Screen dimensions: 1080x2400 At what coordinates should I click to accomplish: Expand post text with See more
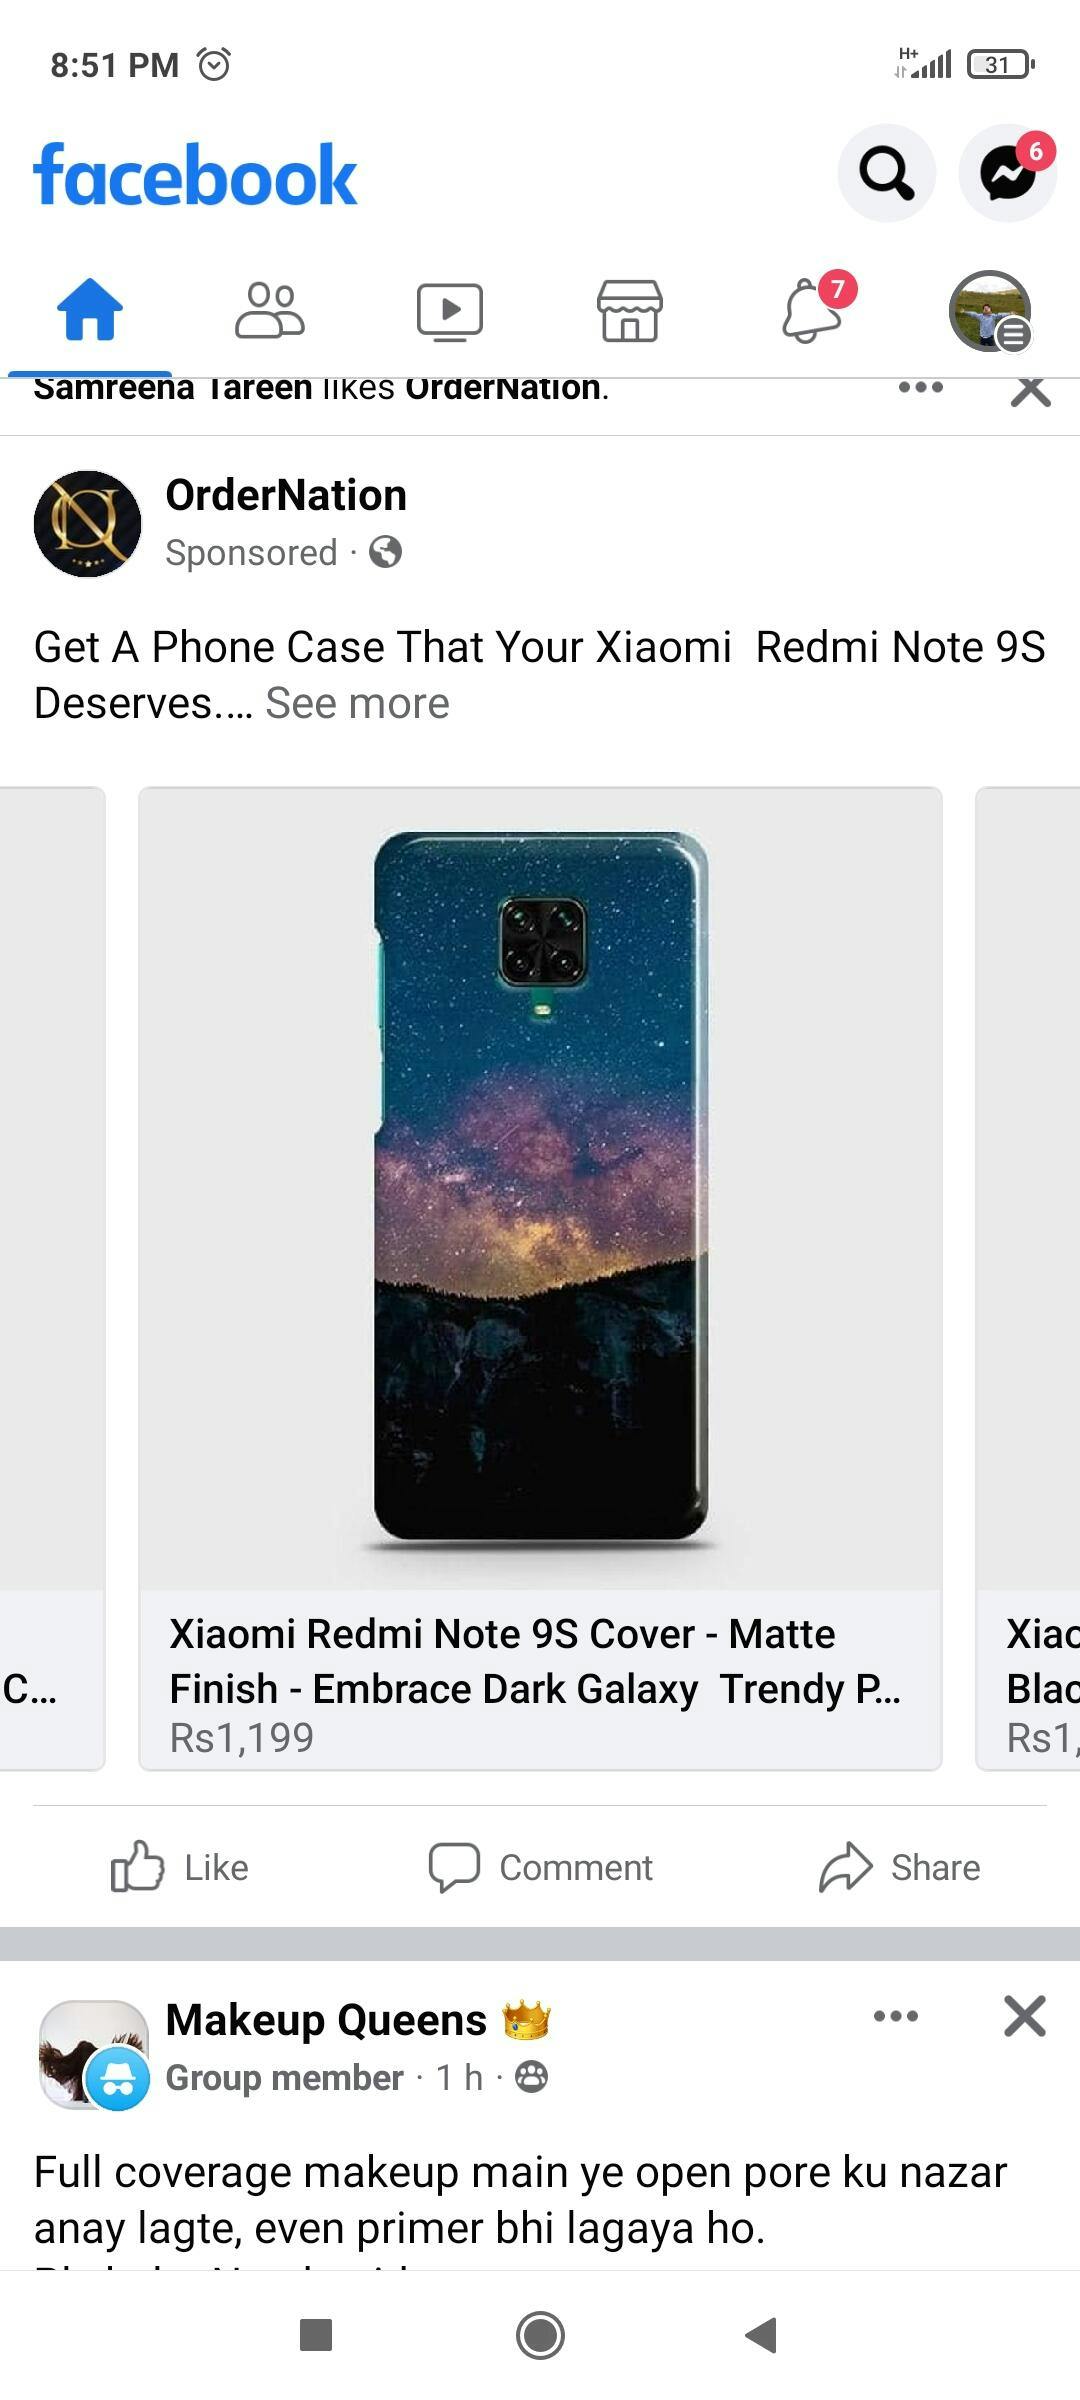(357, 703)
